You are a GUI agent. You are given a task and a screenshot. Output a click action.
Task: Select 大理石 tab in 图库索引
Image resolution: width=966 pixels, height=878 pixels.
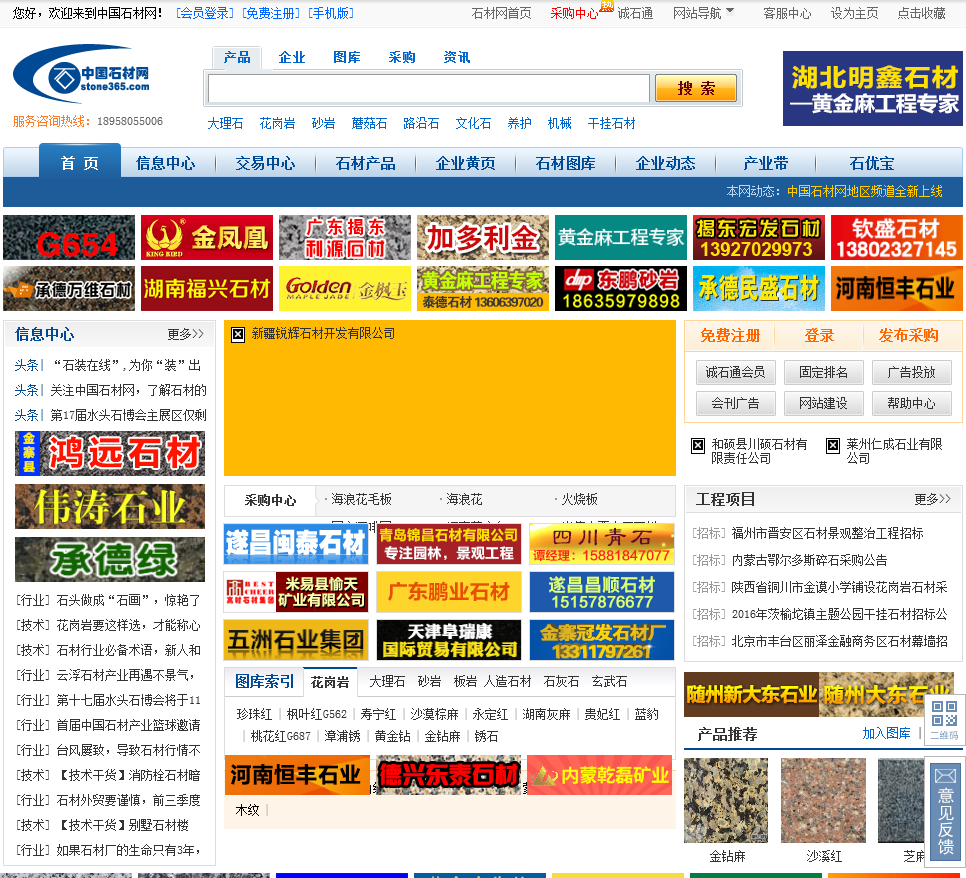[x=387, y=681]
